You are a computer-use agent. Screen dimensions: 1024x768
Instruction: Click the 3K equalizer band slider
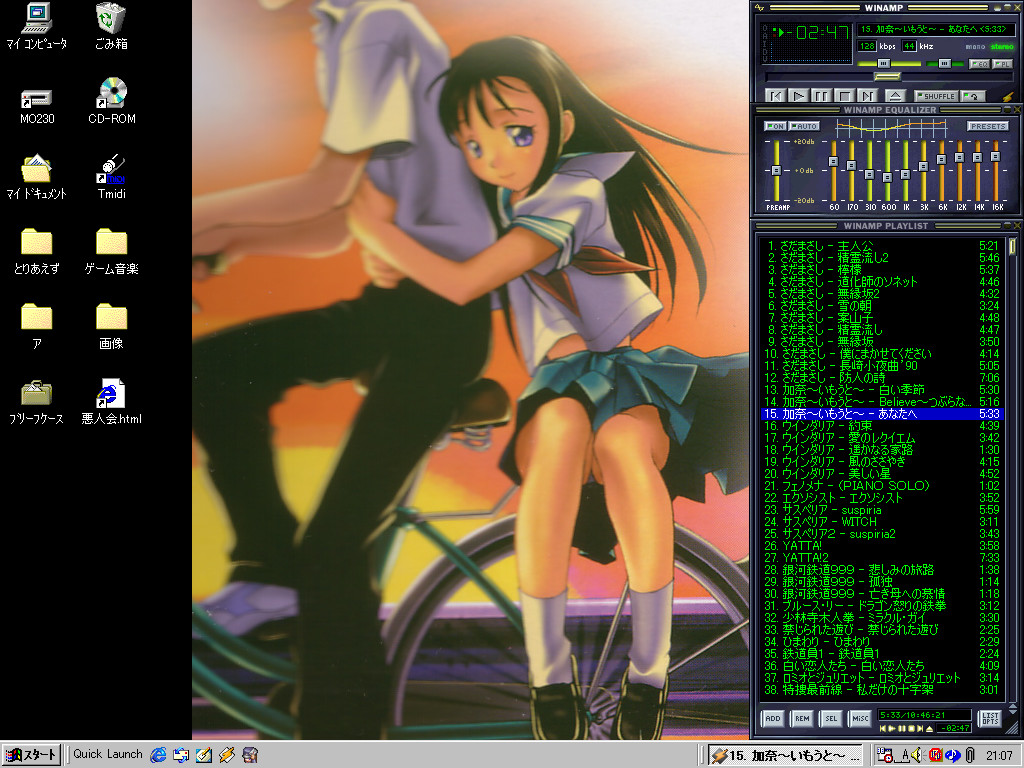pos(923,170)
